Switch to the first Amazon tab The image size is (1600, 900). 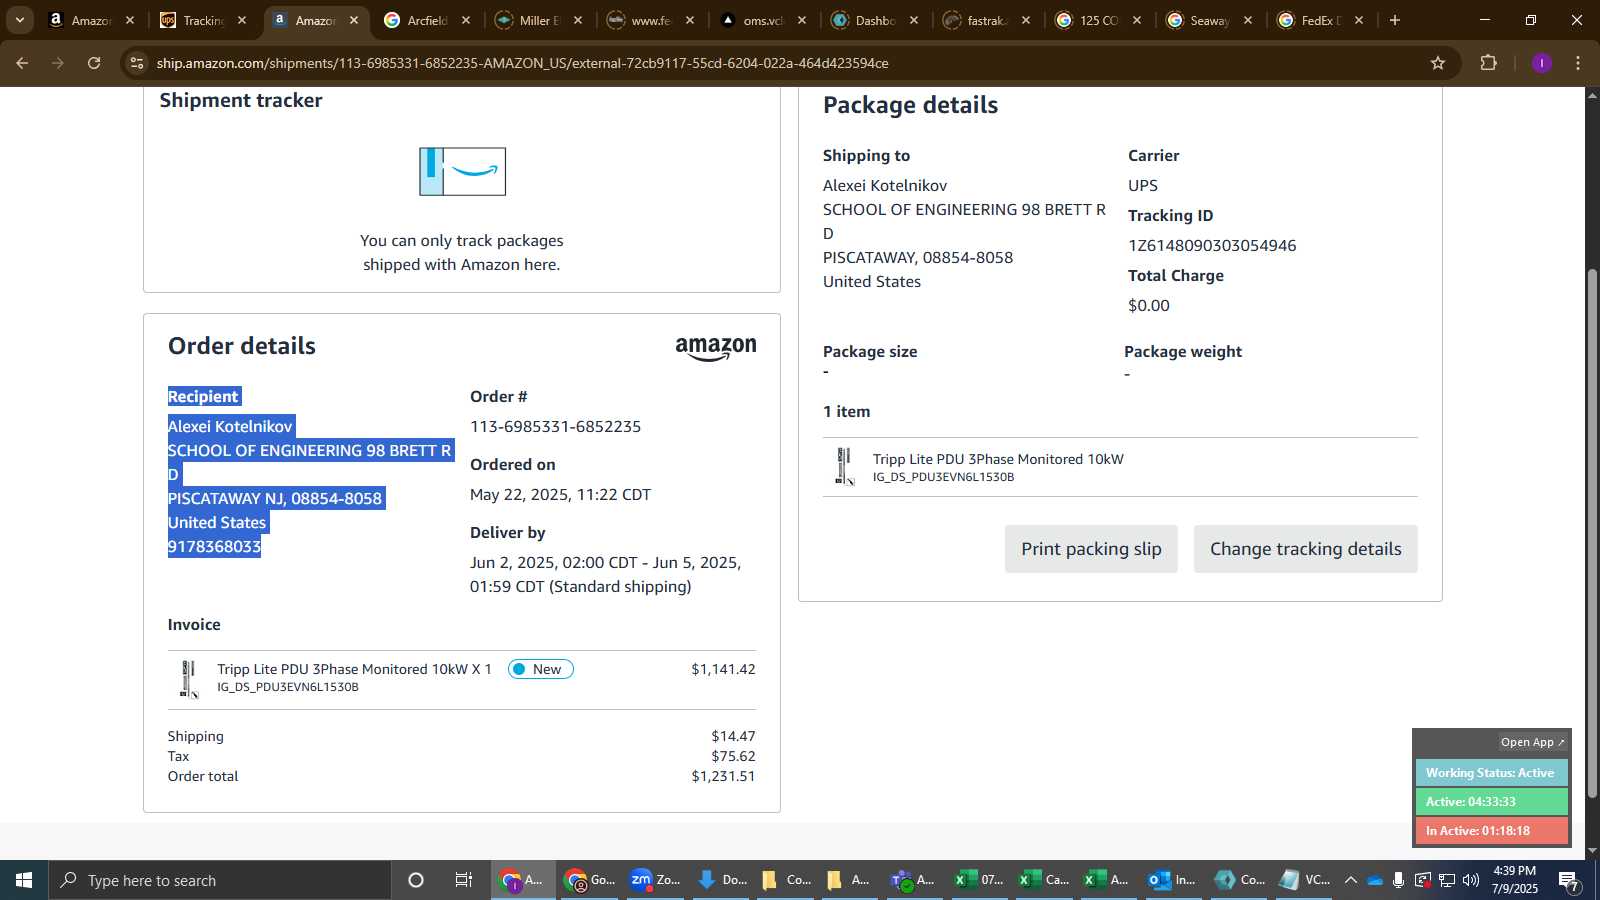point(90,20)
